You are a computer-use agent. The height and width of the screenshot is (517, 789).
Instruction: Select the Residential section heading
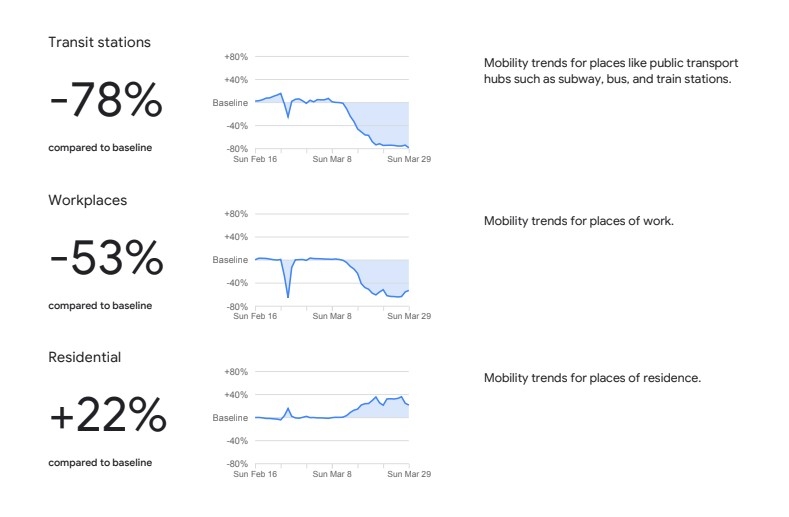(85, 357)
